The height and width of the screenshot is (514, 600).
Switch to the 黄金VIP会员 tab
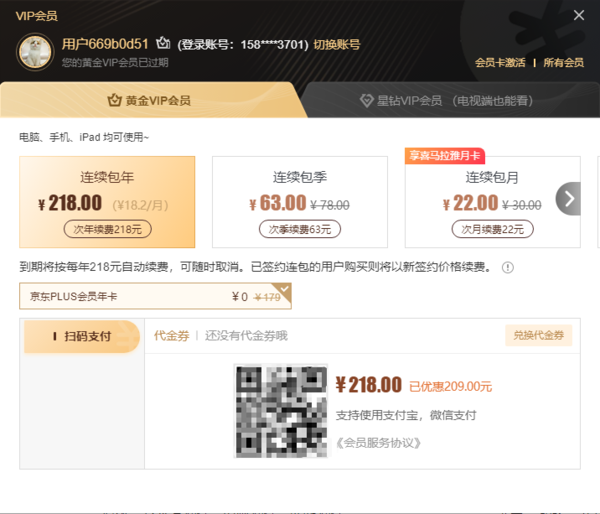pyautogui.click(x=150, y=101)
